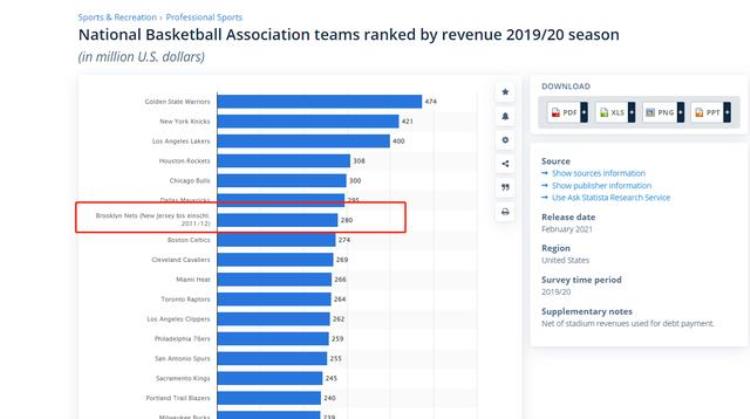Click the Toronto Raptors bar

274,299
